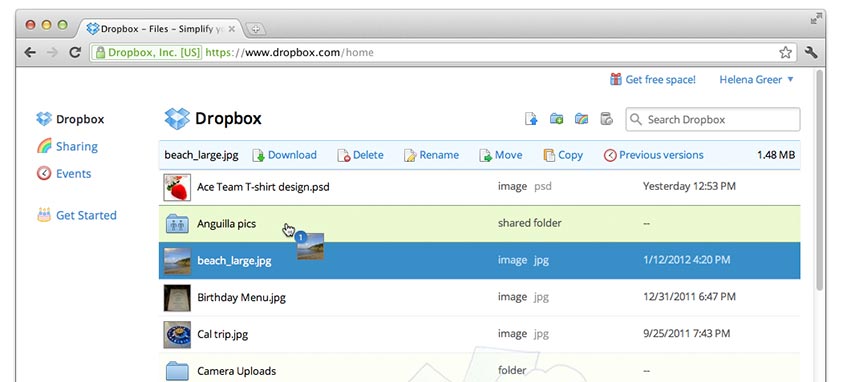Open a new browser tab
Viewport: 843px width, 382px height.
[256, 29]
